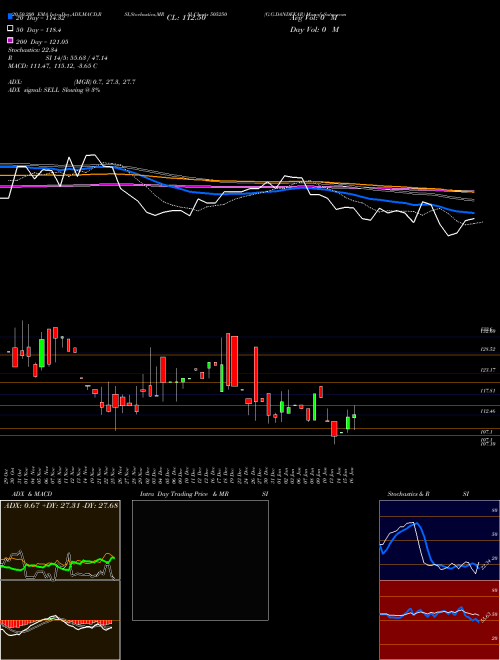Click the last green candlestick on the chart

[x=354, y=416]
